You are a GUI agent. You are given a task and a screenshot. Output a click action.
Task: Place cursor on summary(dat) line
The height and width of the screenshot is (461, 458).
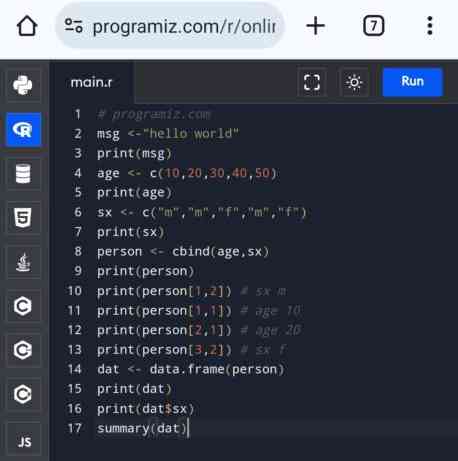[143, 428]
